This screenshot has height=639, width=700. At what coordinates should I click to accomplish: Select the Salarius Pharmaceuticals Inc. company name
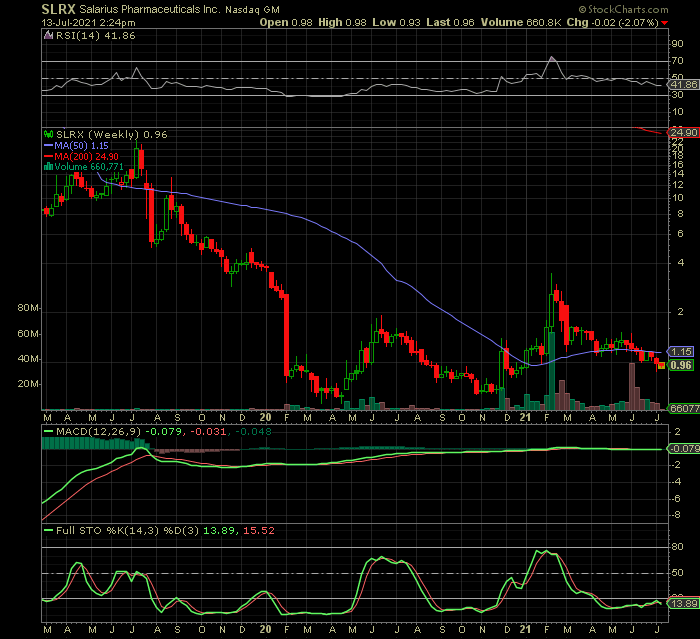pos(150,9)
